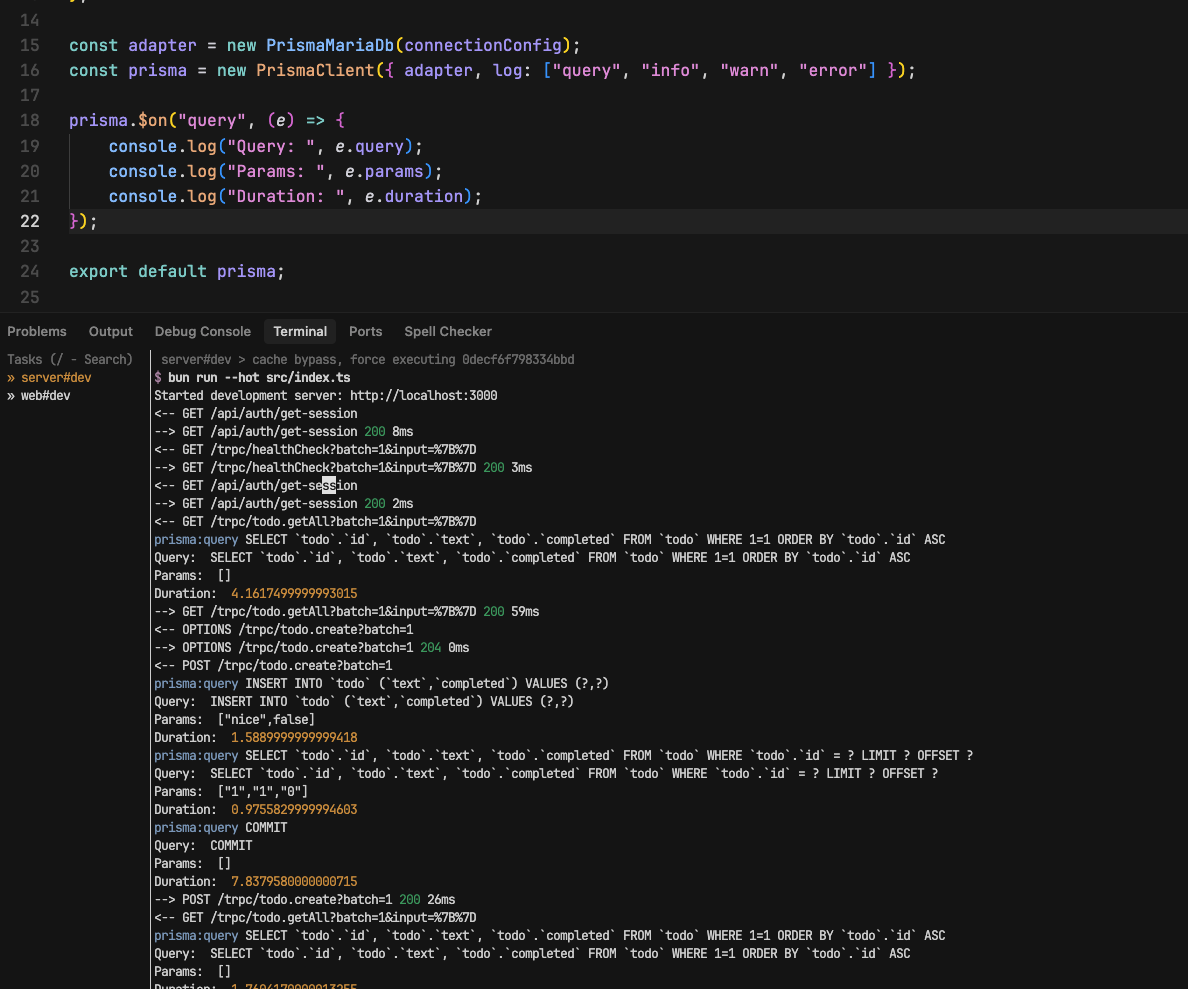Open the http://localhost:3000 link
This screenshot has height=989, width=1188.
[423, 395]
